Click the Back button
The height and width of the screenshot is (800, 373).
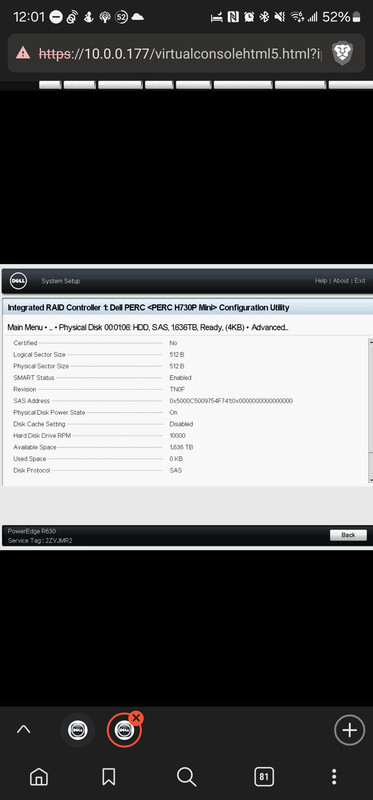click(348, 535)
